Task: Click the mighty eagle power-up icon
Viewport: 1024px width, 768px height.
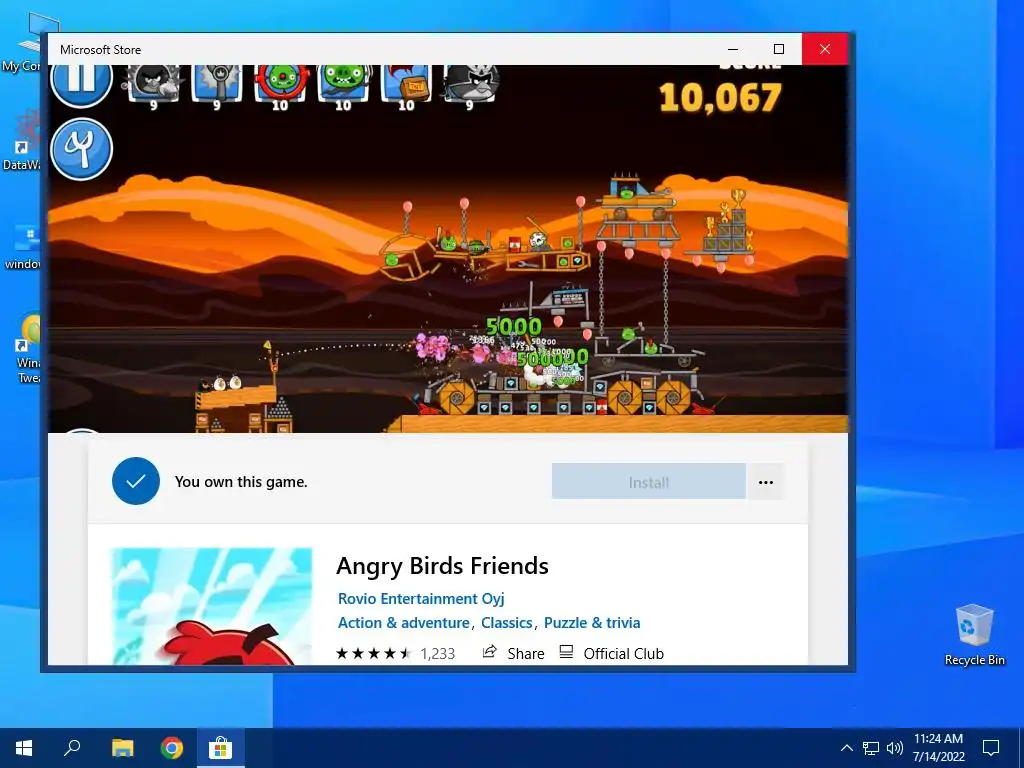Action: coord(470,85)
